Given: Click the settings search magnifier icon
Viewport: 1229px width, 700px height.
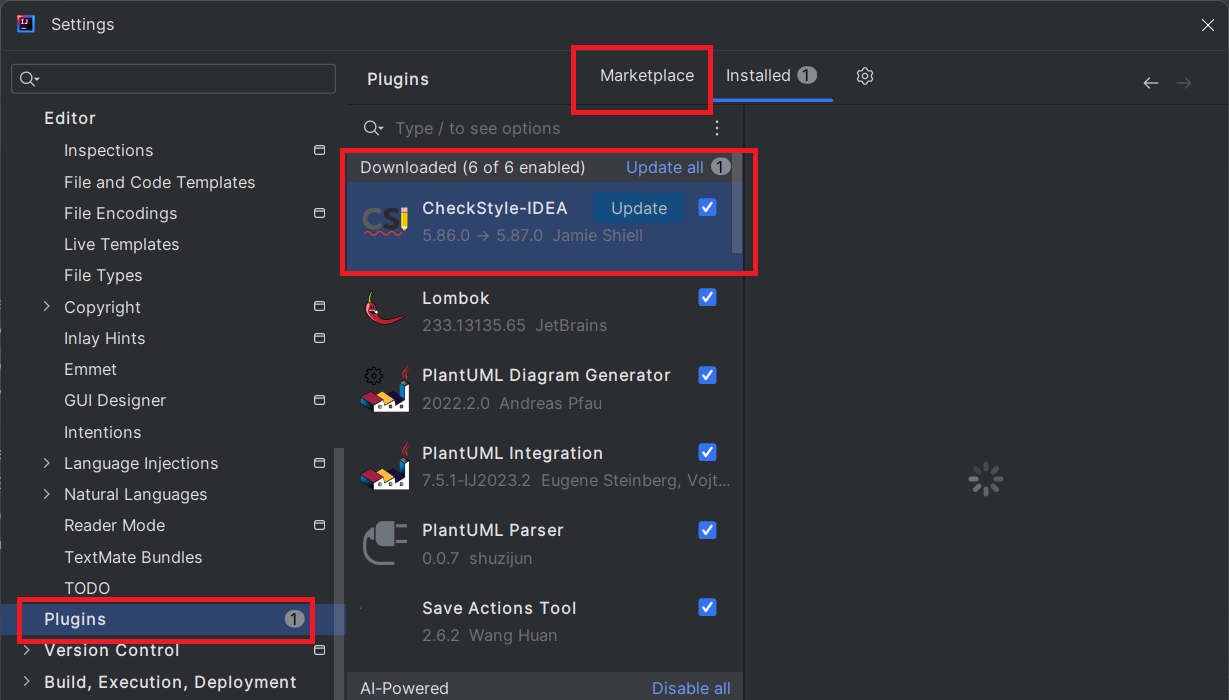Looking at the screenshot, I should (29, 79).
